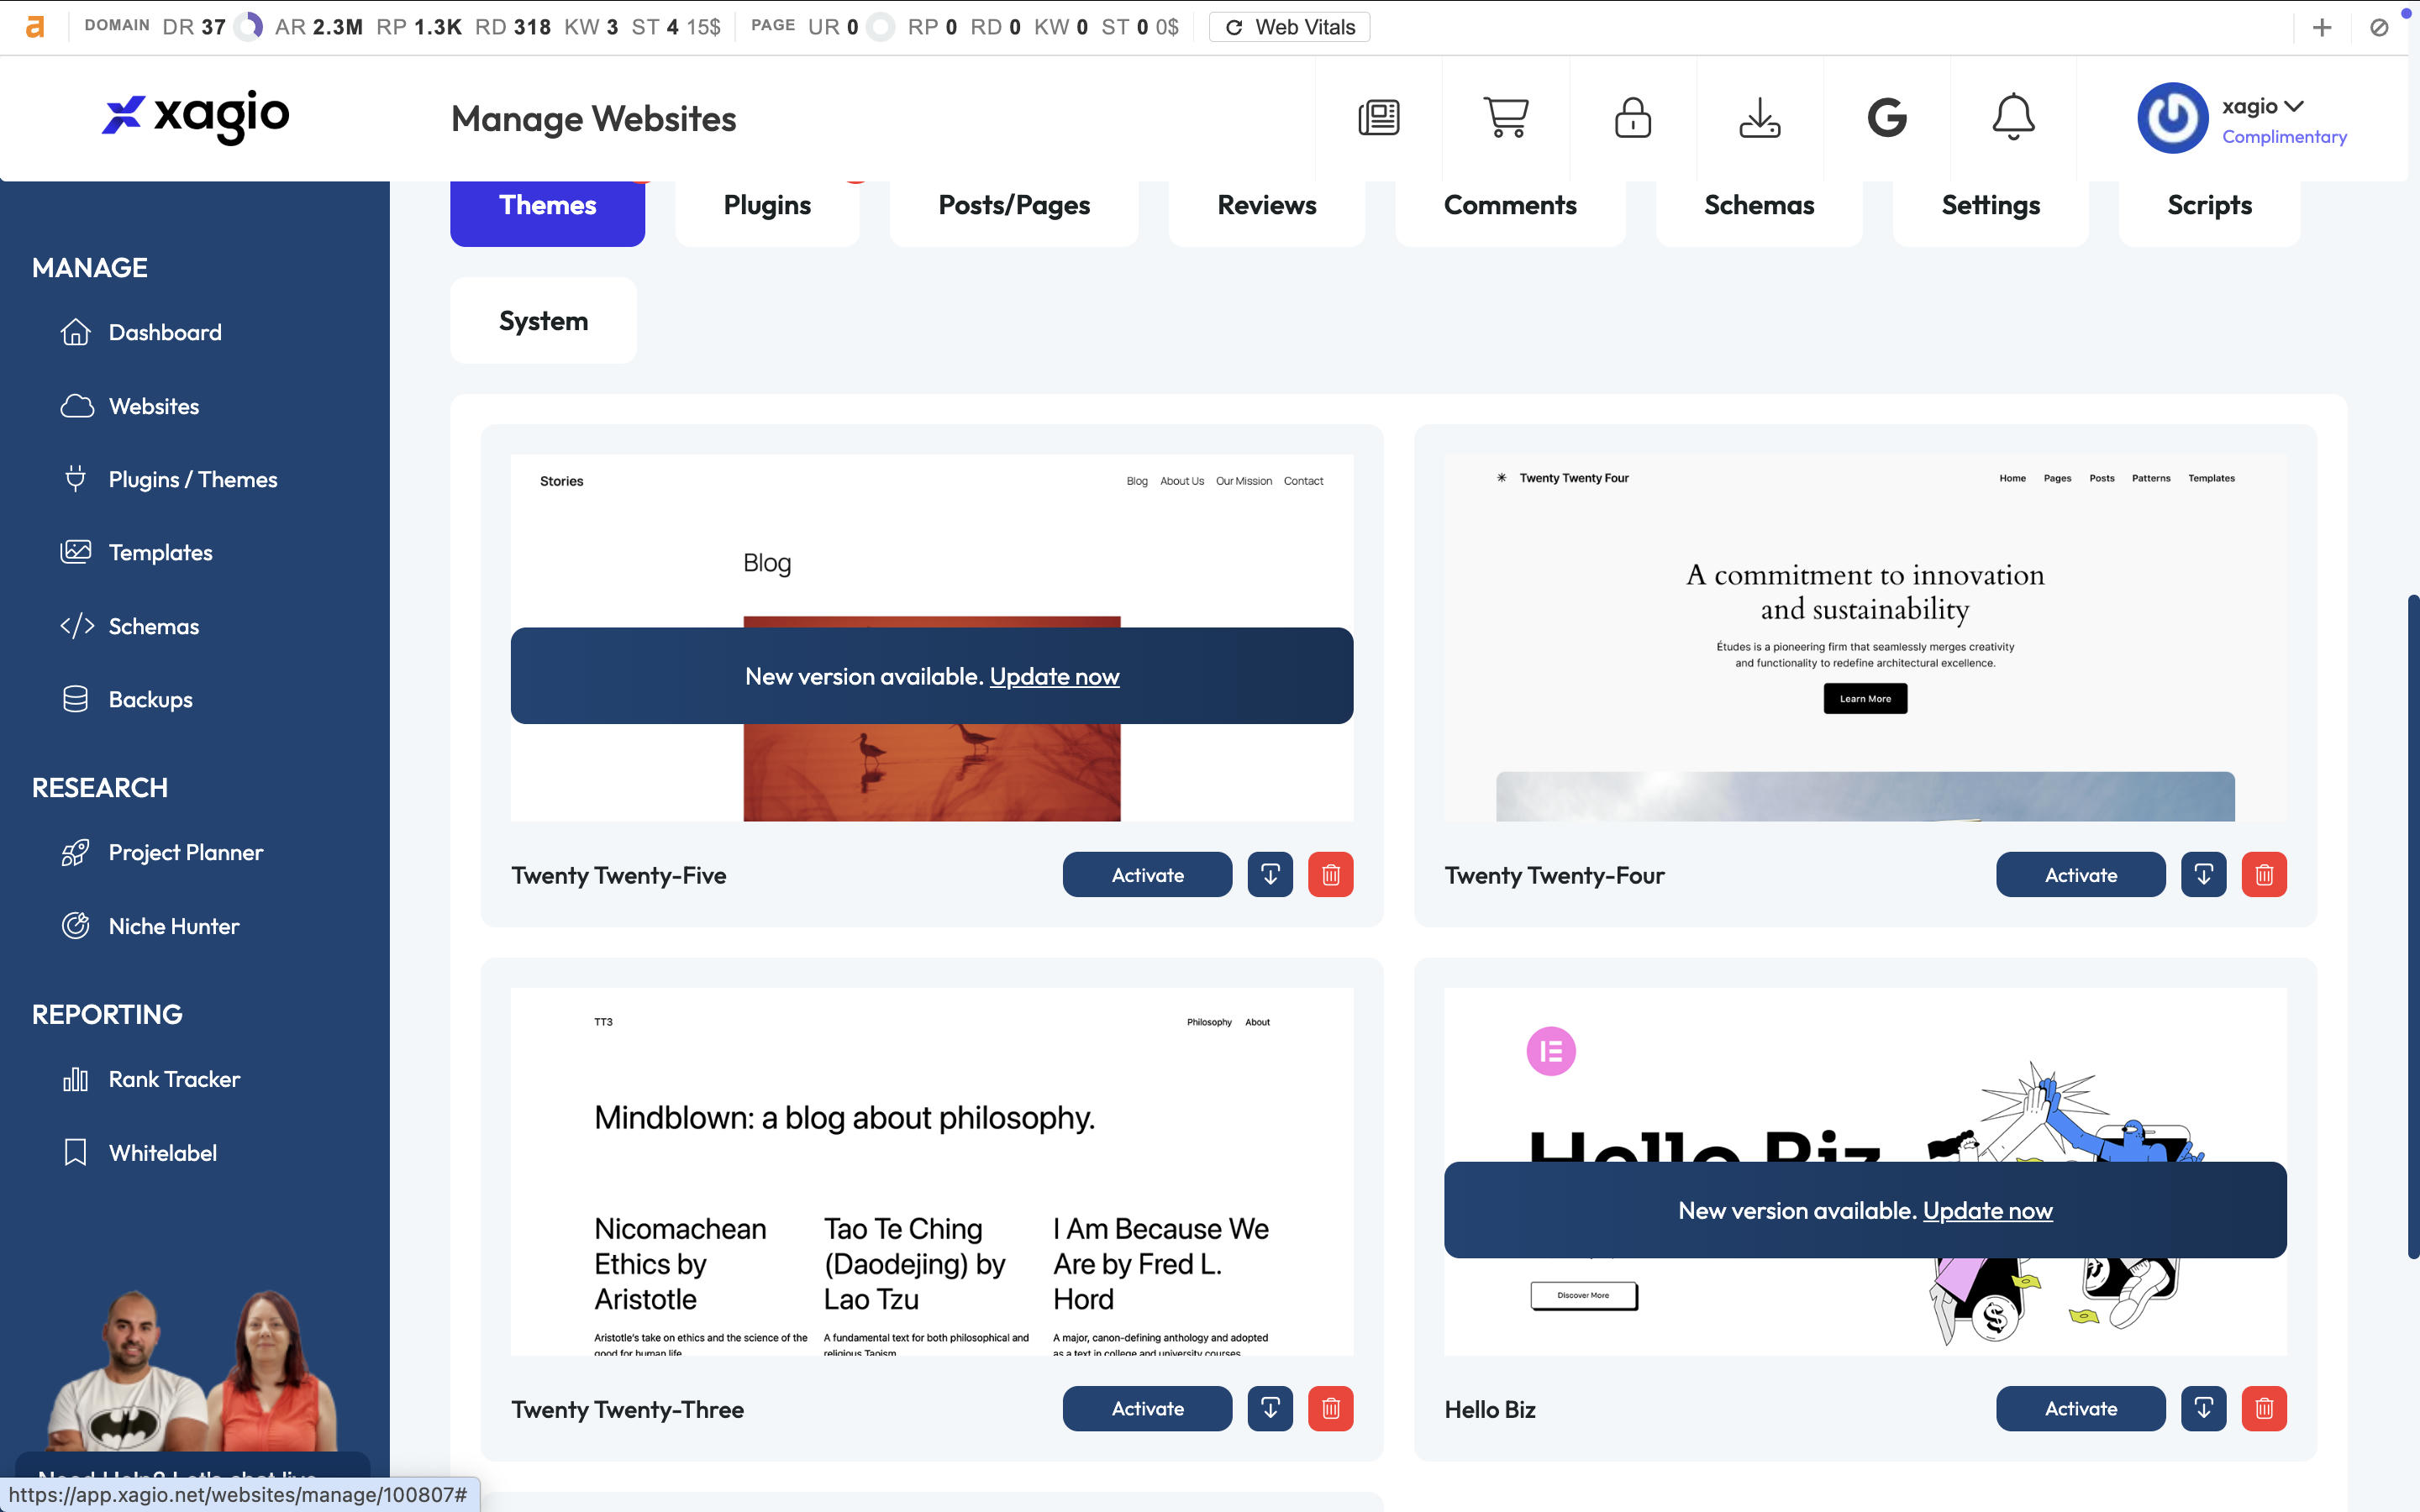
Task: Download the Hello Biz theme
Action: coord(2203,1408)
